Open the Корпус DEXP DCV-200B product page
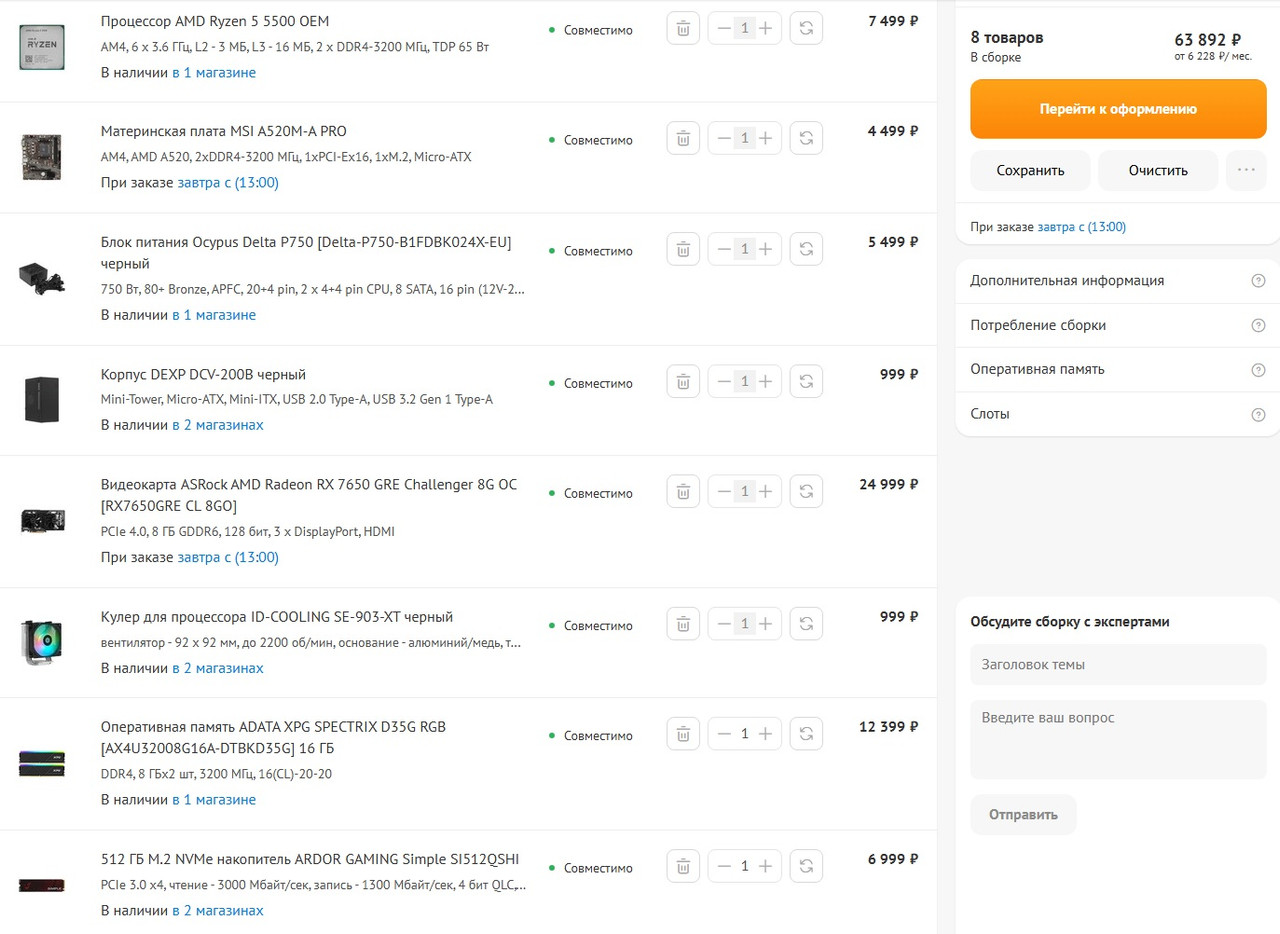This screenshot has width=1280, height=934. (x=203, y=374)
